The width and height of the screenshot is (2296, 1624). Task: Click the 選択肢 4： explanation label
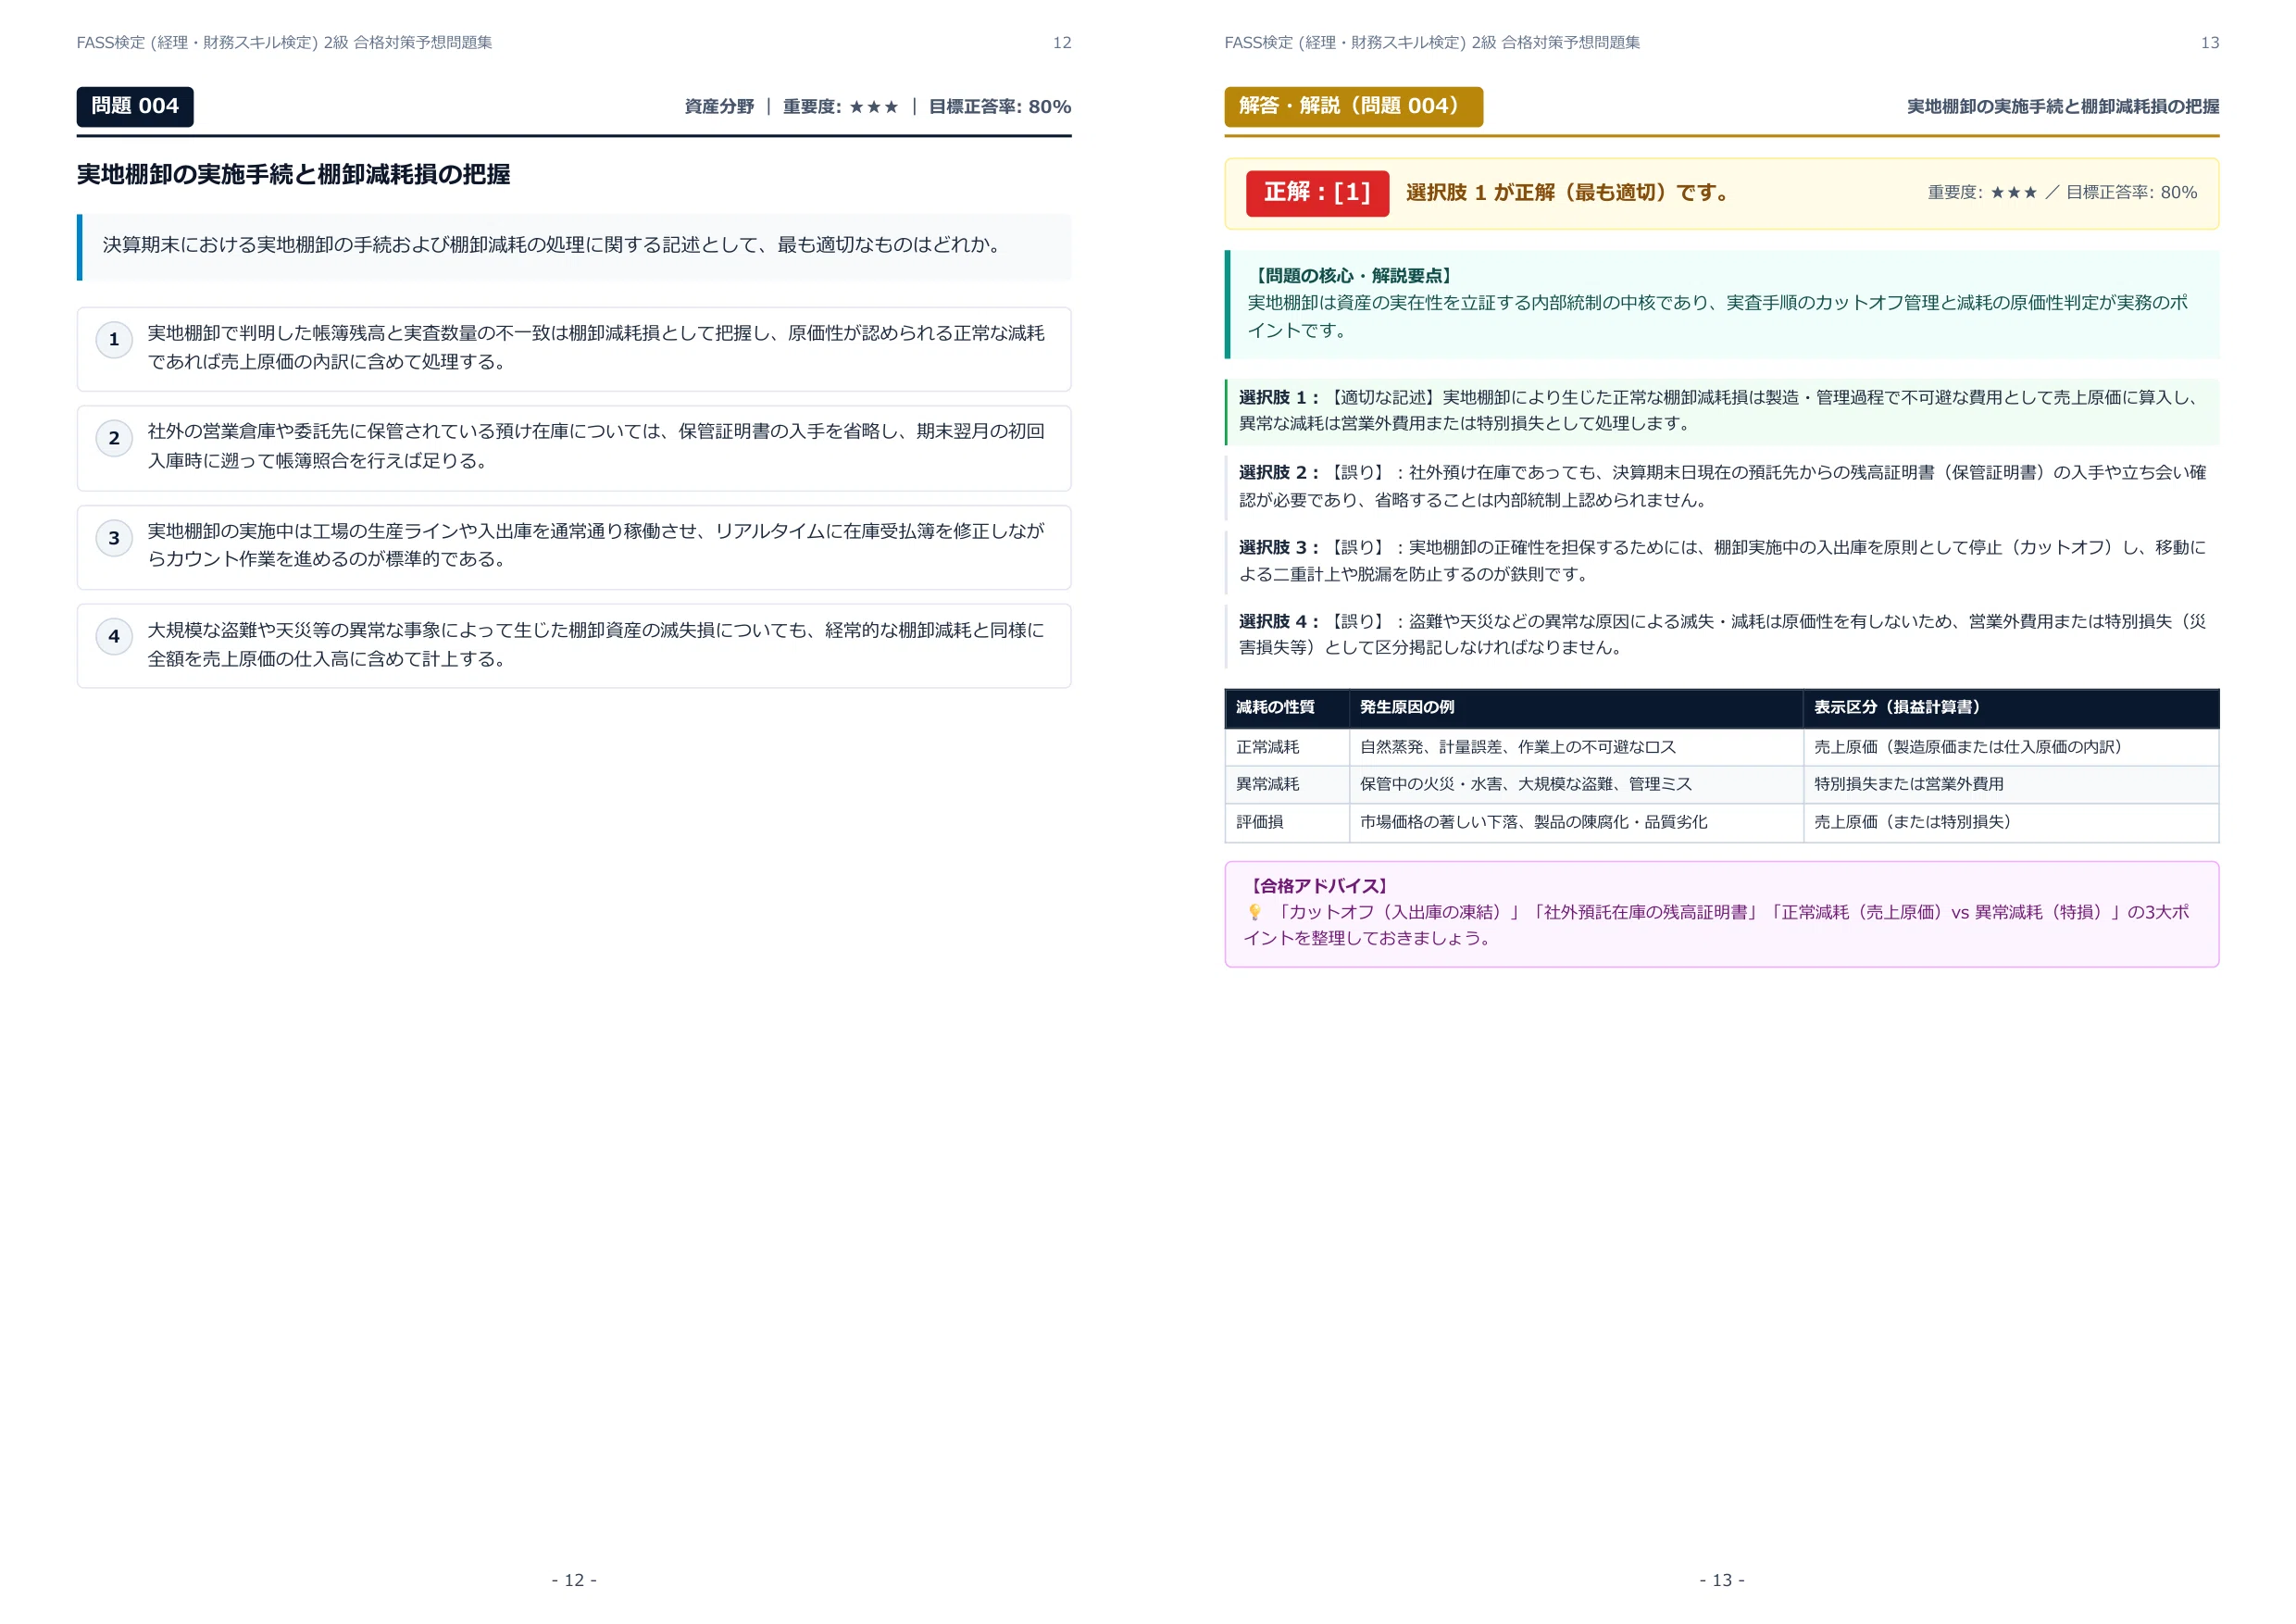[1280, 621]
